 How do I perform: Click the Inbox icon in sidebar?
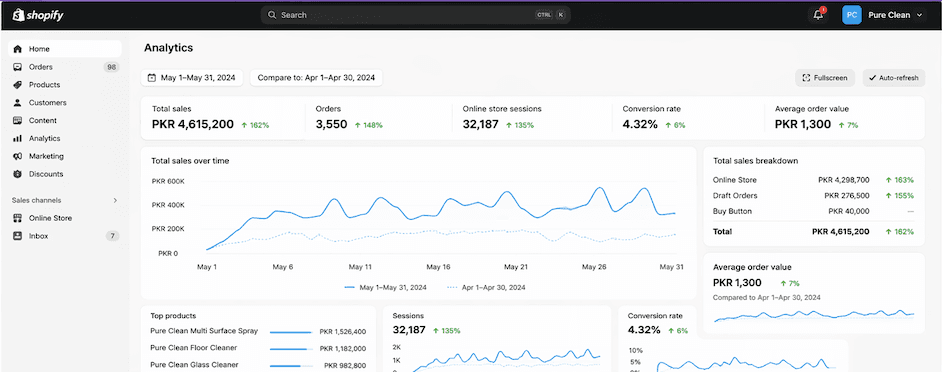[17, 236]
